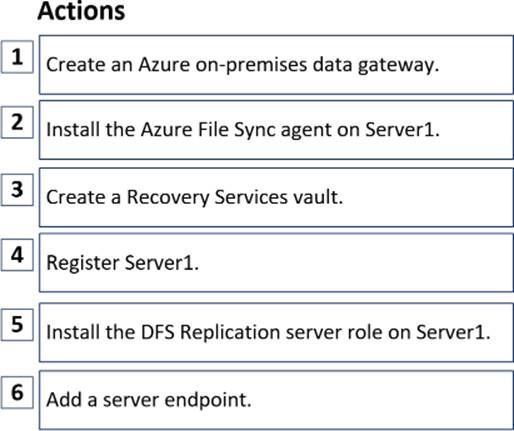Click 'Server1' text in the File Sync action

402,129
